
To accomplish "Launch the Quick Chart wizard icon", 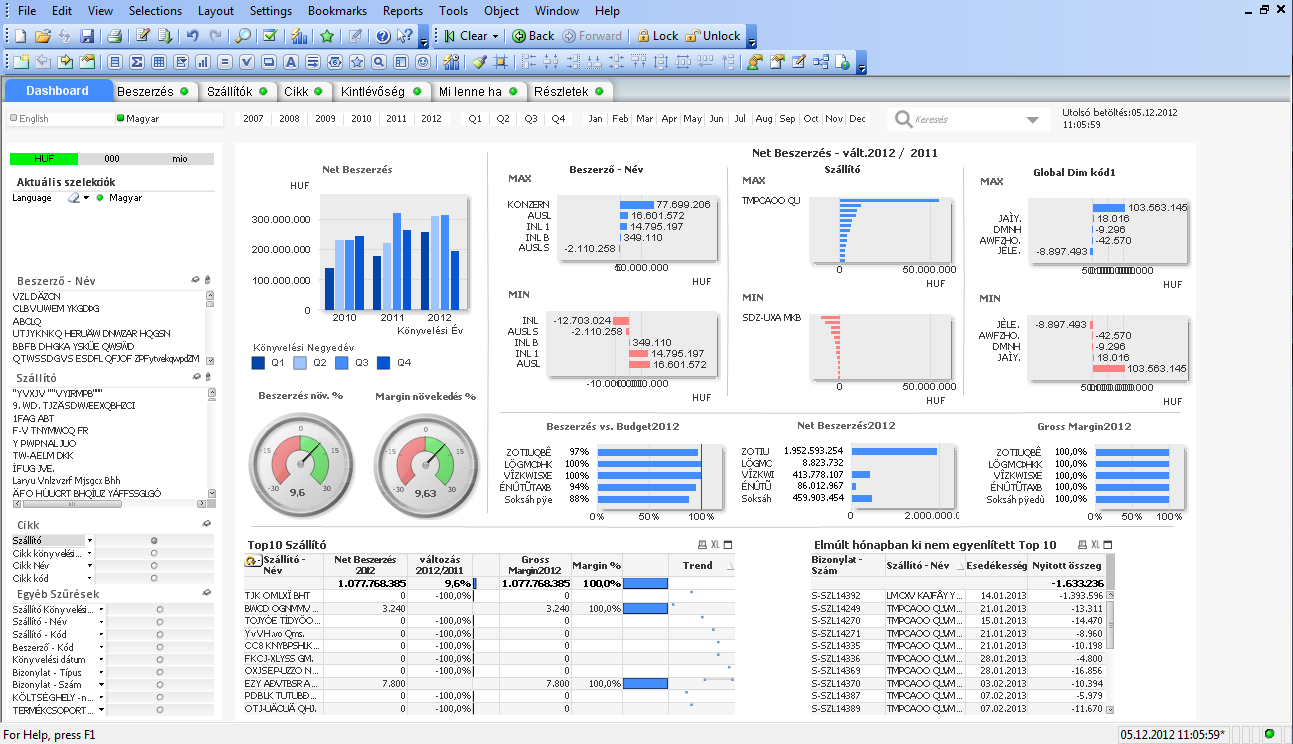I will (299, 36).
